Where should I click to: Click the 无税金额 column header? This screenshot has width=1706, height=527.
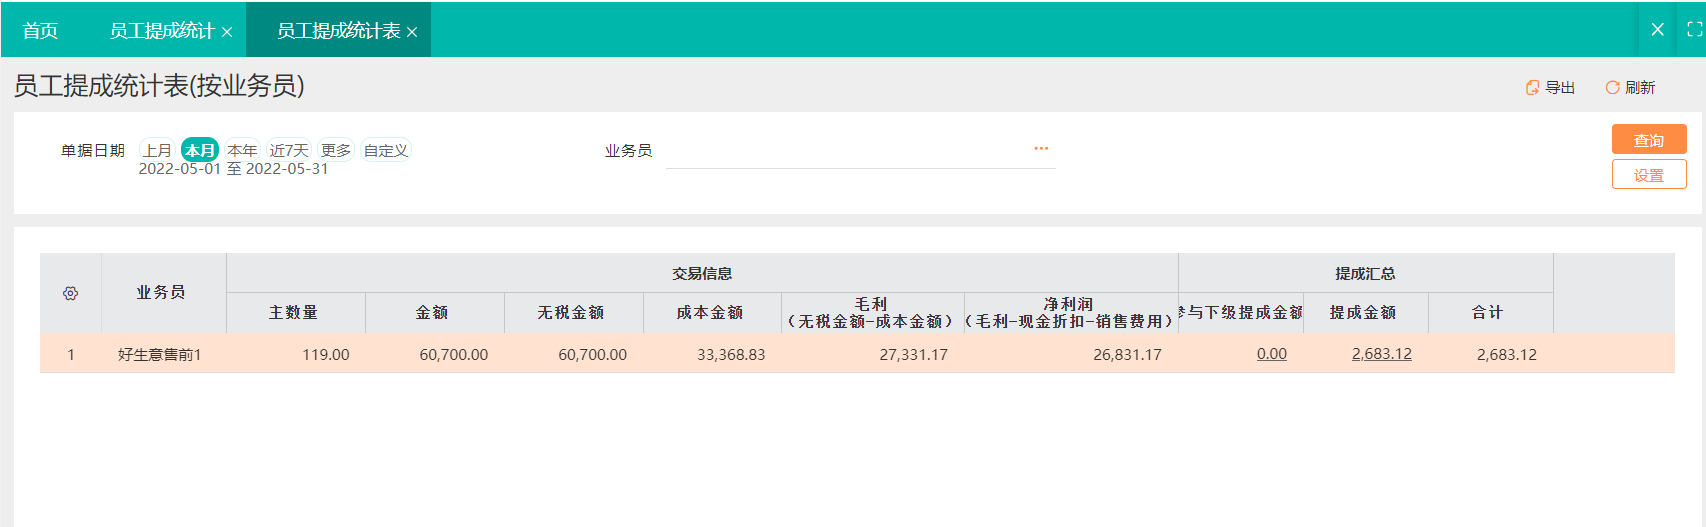pyautogui.click(x=573, y=313)
